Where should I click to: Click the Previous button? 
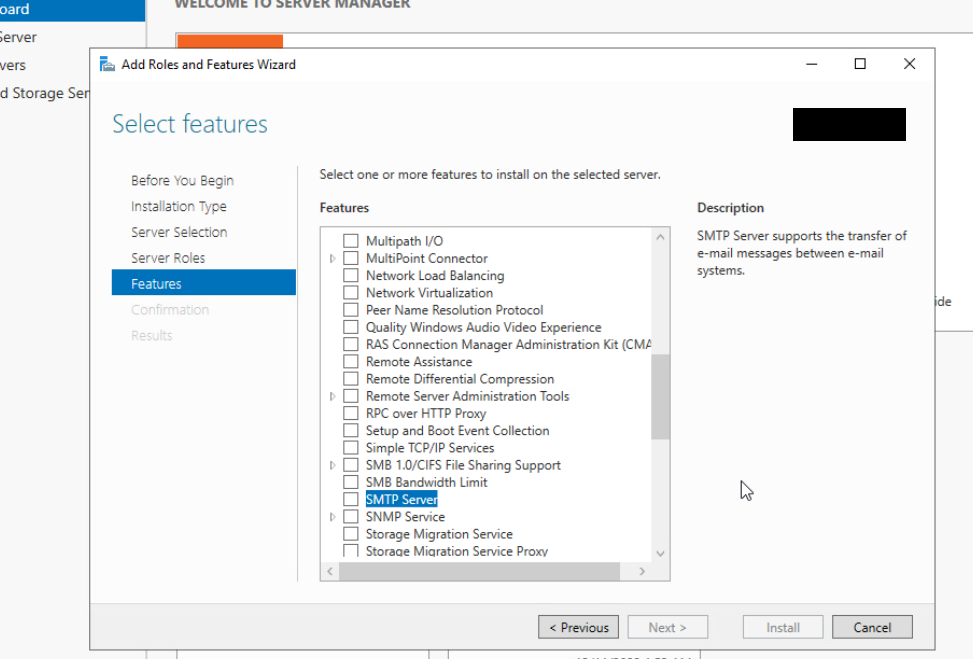pos(578,627)
